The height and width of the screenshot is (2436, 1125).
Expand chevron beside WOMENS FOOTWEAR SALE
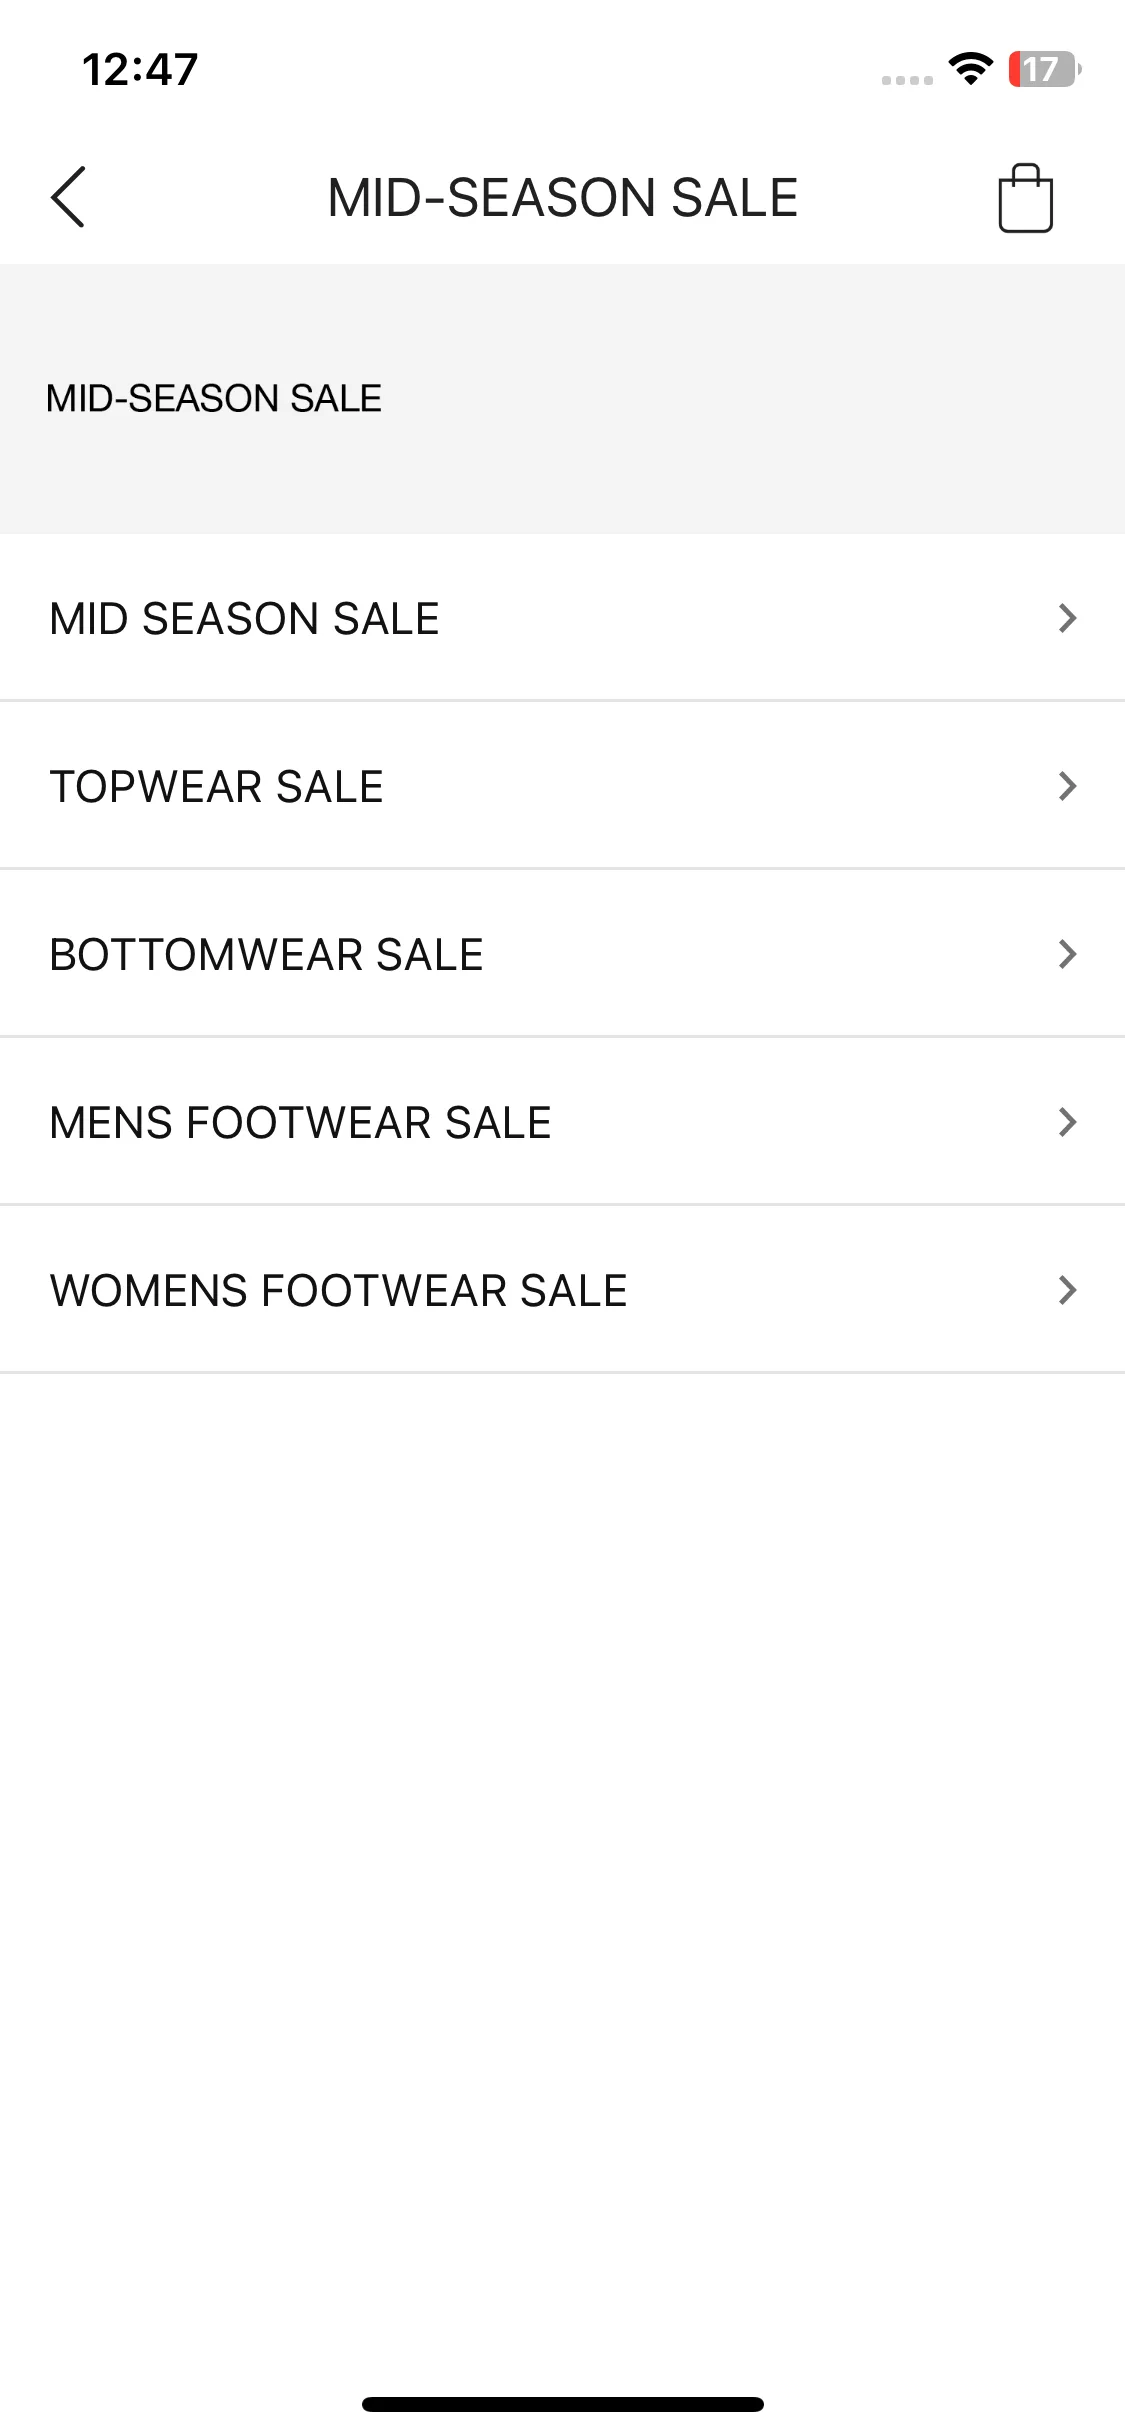[1068, 1290]
